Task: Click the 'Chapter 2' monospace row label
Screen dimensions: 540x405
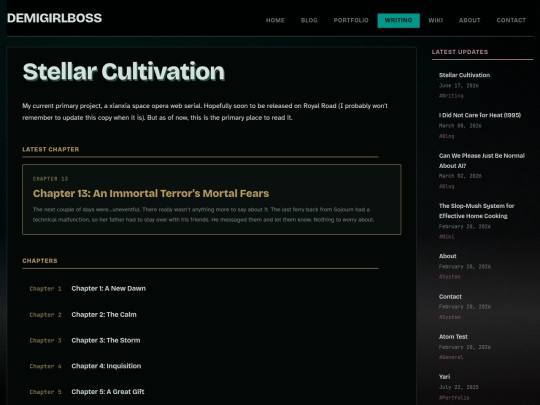Action: (x=45, y=315)
